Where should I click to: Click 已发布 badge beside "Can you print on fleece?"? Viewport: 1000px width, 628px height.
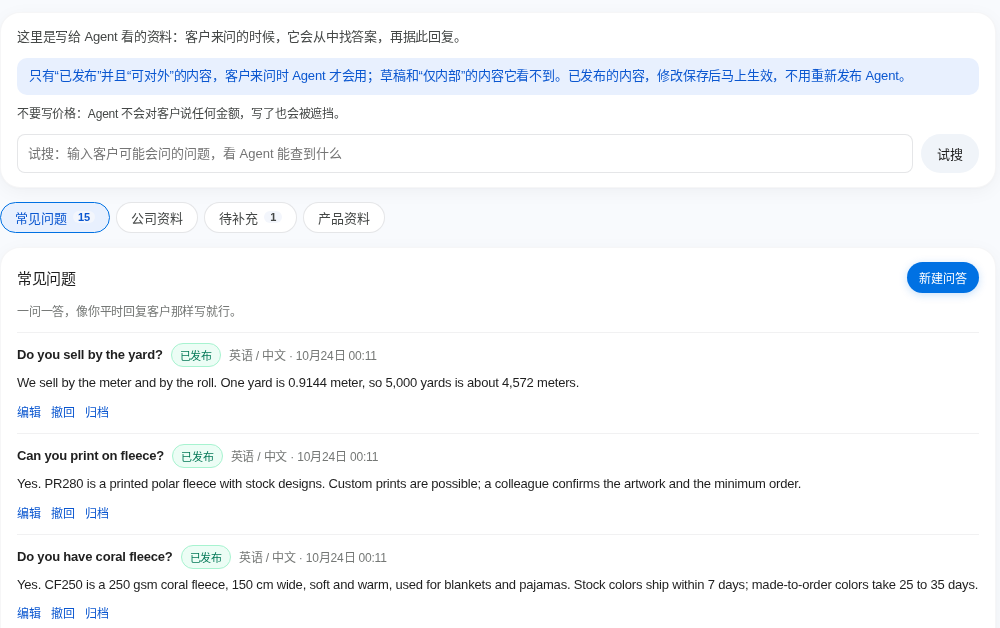point(197,456)
